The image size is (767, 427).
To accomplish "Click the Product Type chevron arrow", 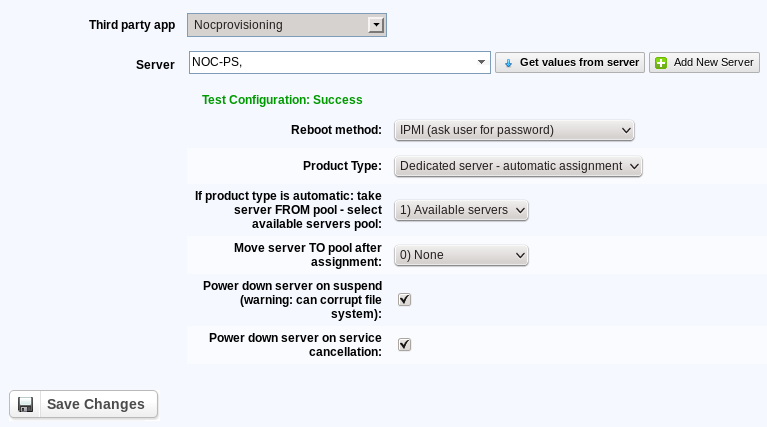I will [634, 167].
